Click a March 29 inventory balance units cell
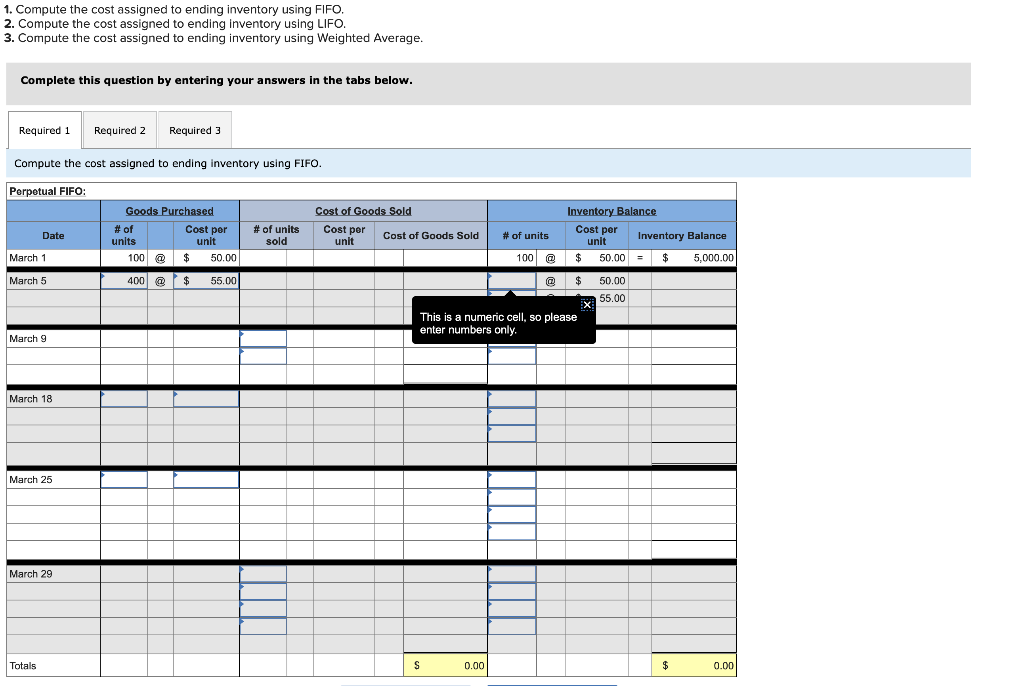 click(512, 574)
